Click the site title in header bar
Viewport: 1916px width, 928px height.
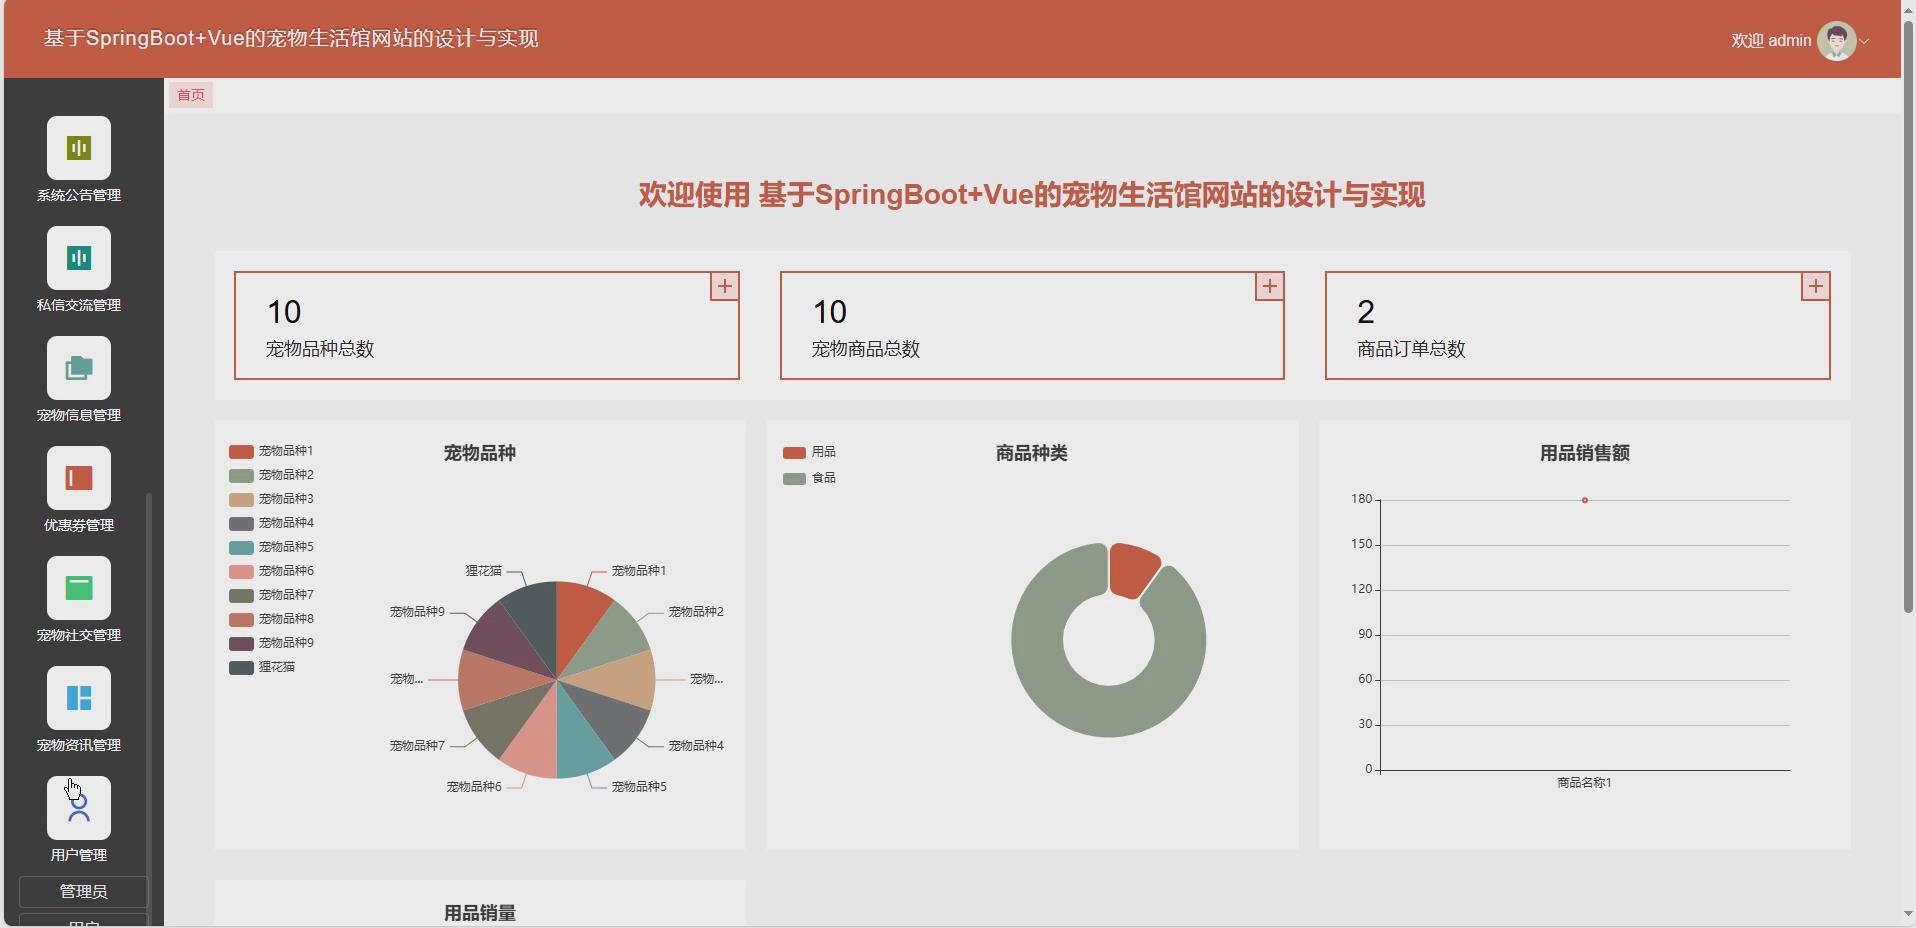tap(291, 38)
